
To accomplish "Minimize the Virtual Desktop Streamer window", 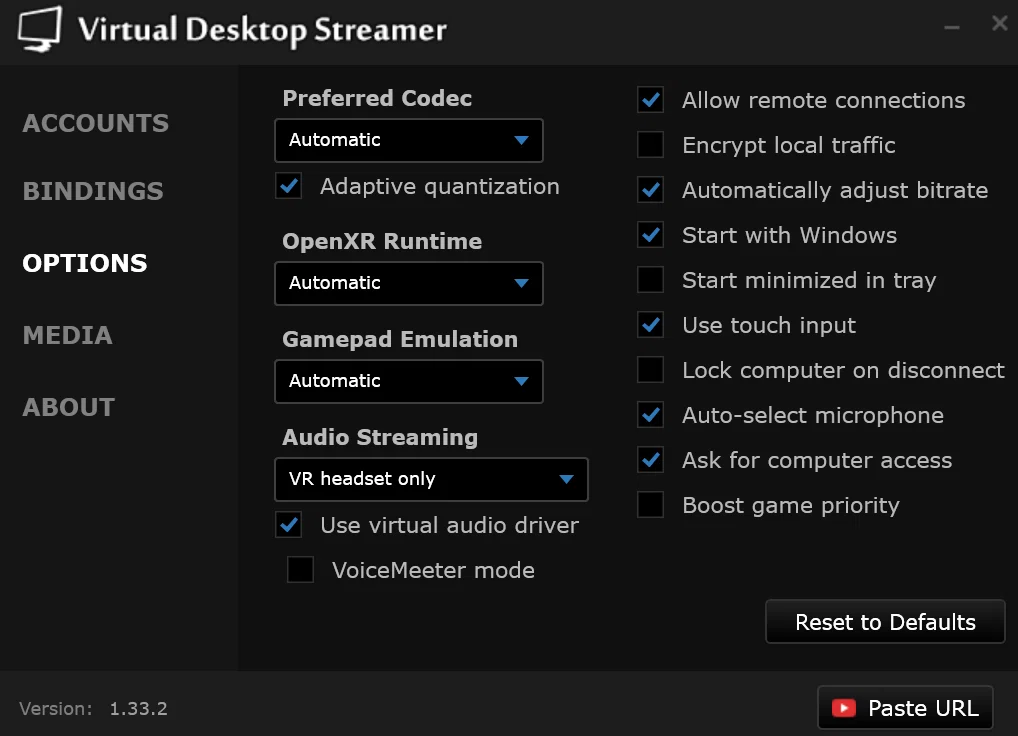I will pos(952,27).
